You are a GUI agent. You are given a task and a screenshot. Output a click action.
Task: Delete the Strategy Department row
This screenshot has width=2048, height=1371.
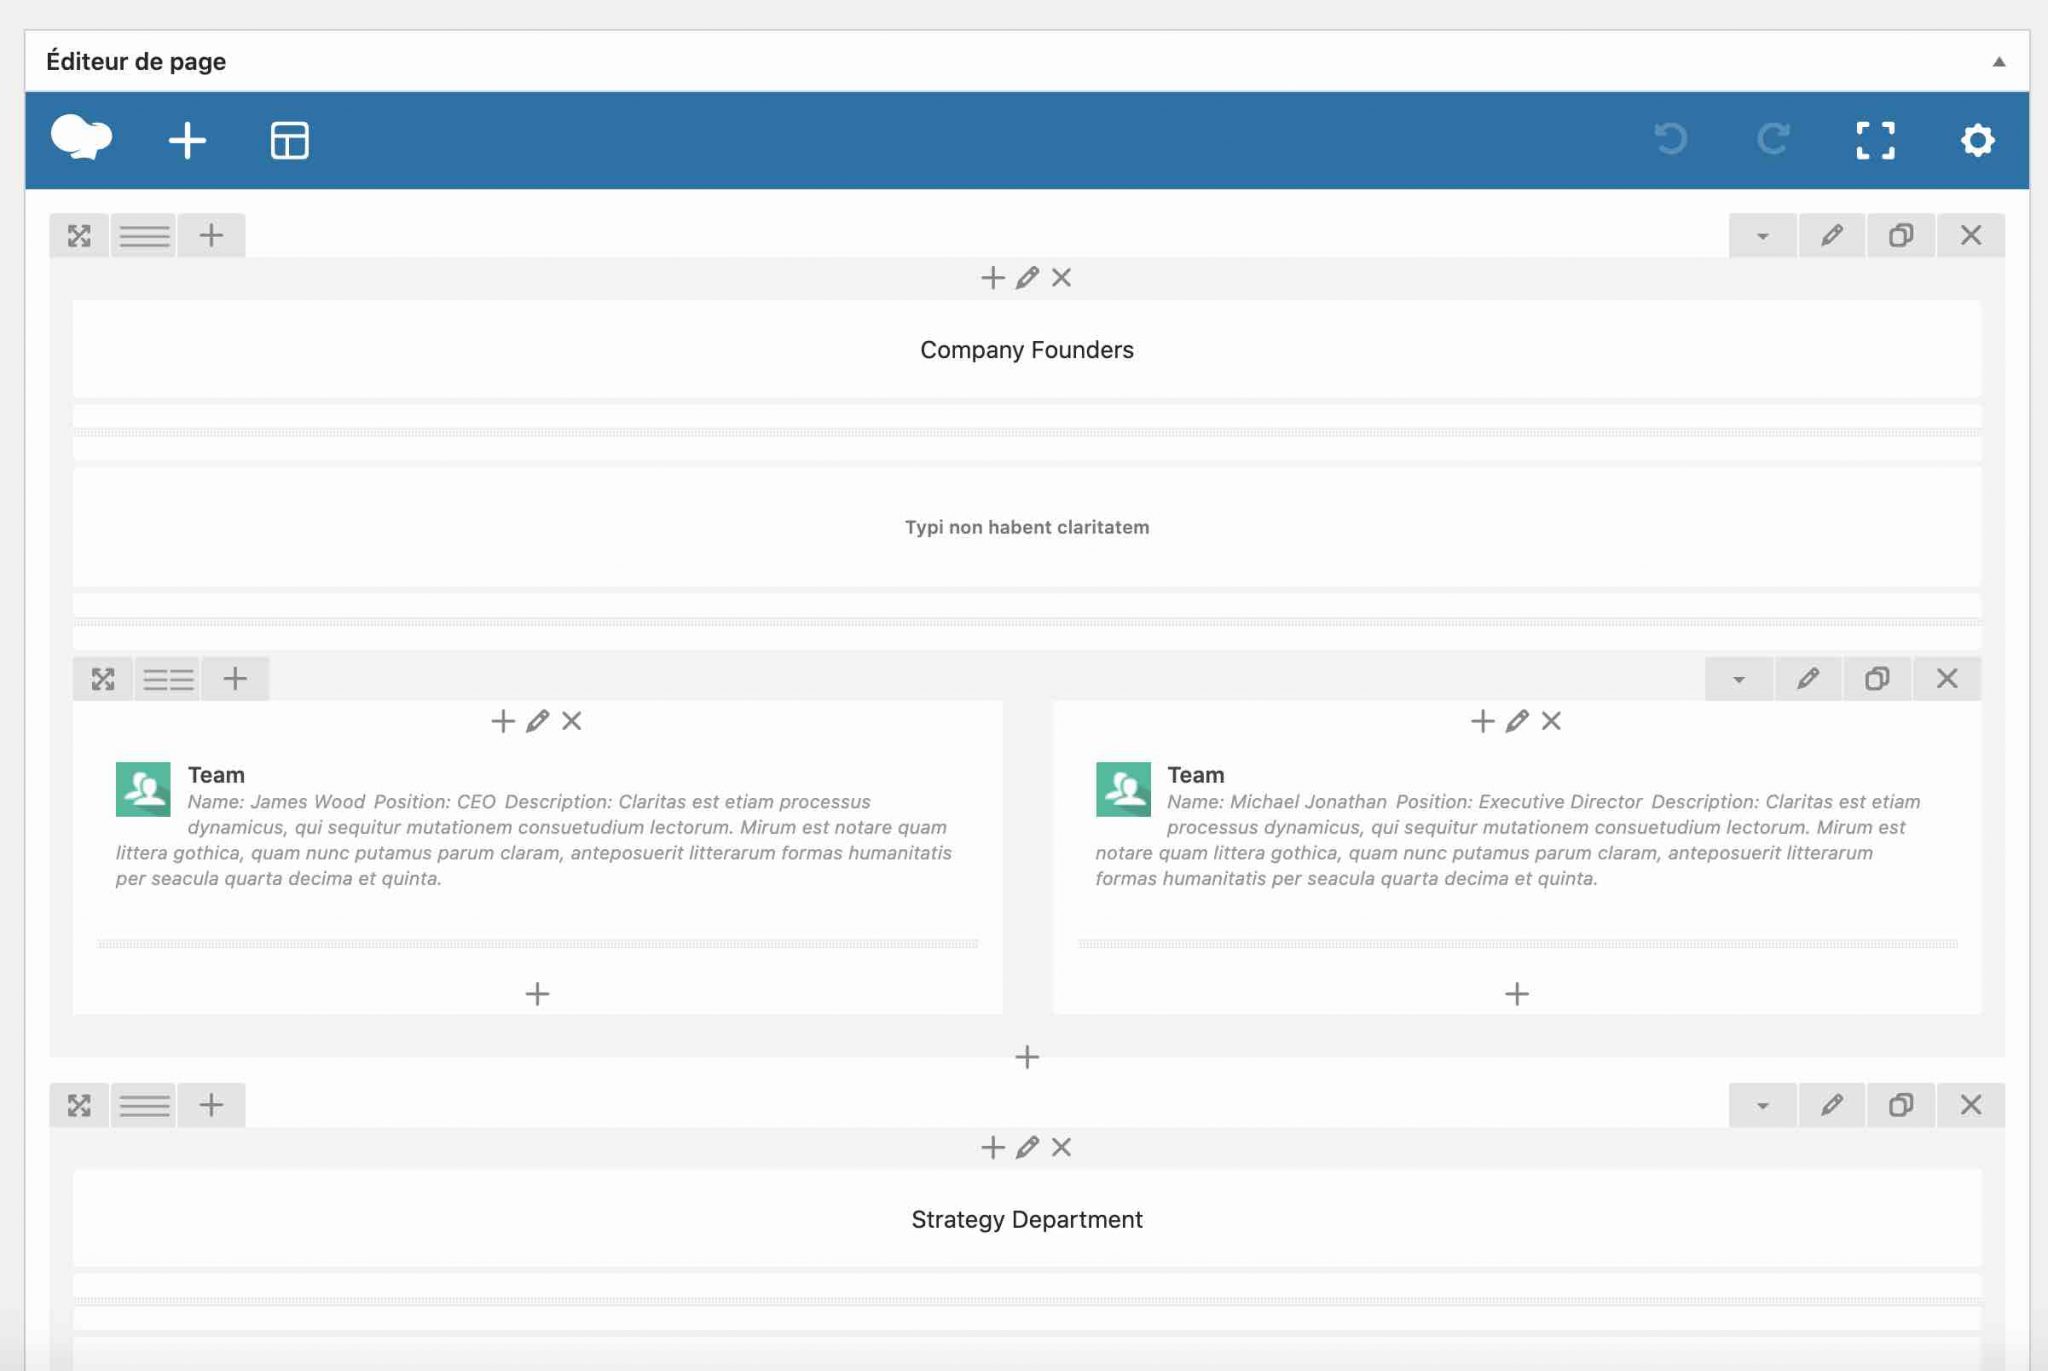pos(1970,1106)
